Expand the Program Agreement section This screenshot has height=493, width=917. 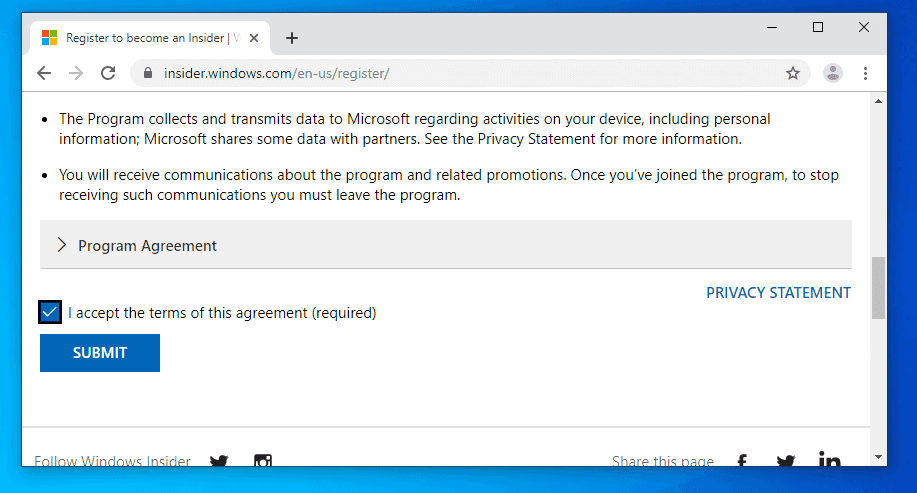446,245
